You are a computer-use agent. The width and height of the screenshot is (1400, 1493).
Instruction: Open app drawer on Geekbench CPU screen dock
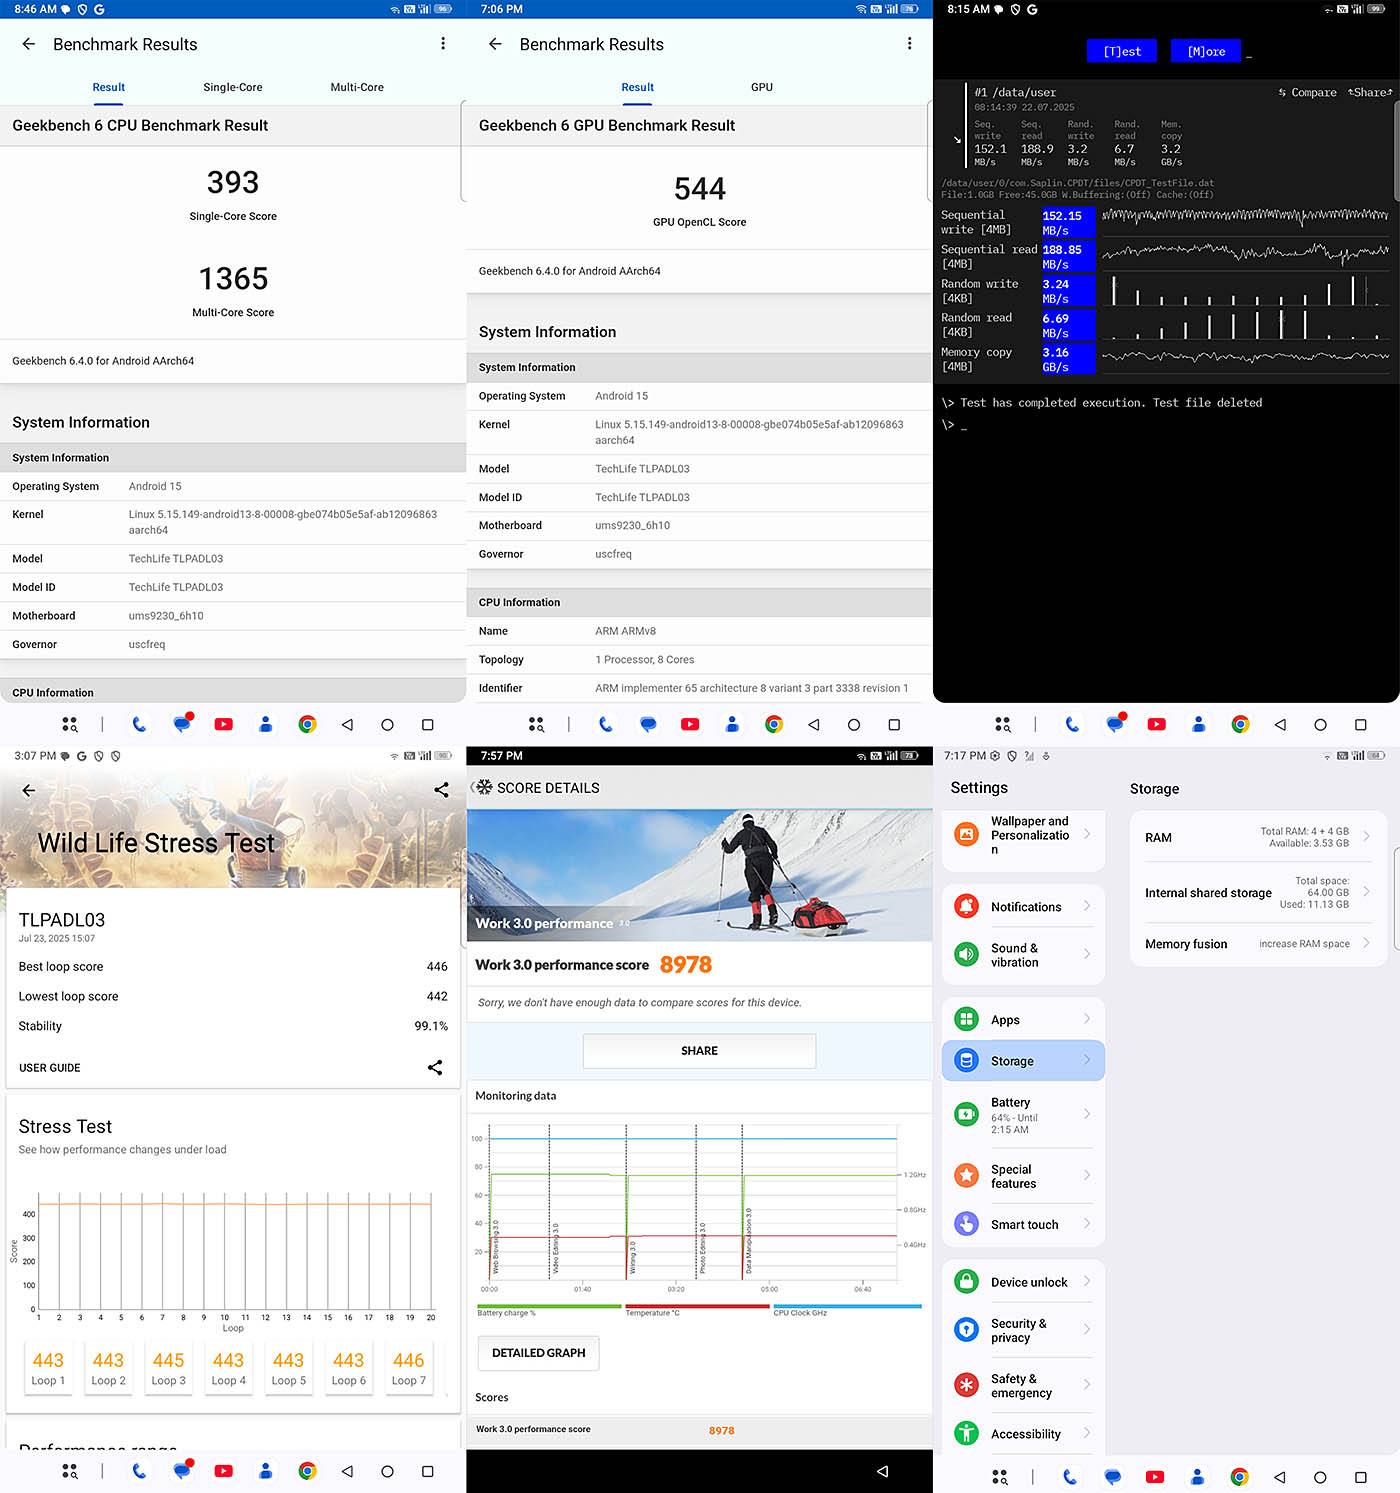pyautogui.click(x=69, y=724)
